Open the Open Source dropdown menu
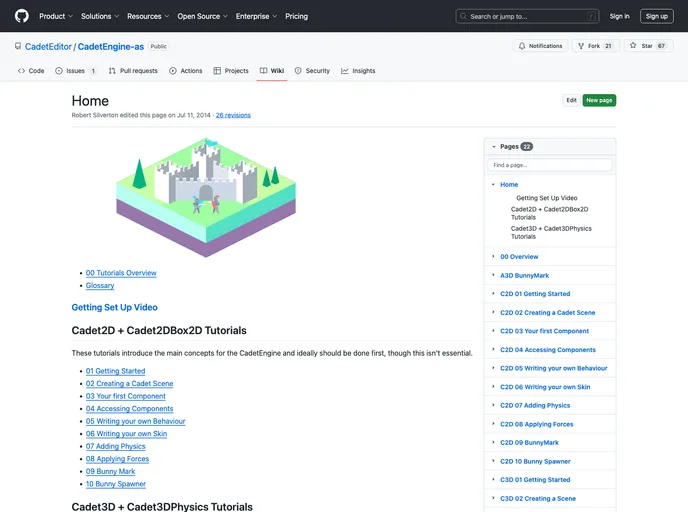688x512 pixels. [203, 16]
